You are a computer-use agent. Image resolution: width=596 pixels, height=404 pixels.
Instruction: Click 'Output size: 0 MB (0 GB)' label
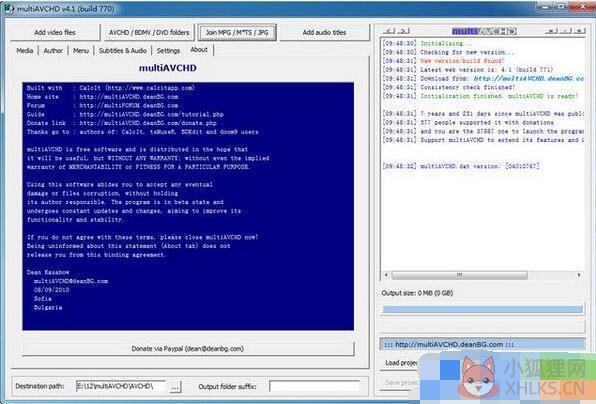pyautogui.click(x=417, y=293)
